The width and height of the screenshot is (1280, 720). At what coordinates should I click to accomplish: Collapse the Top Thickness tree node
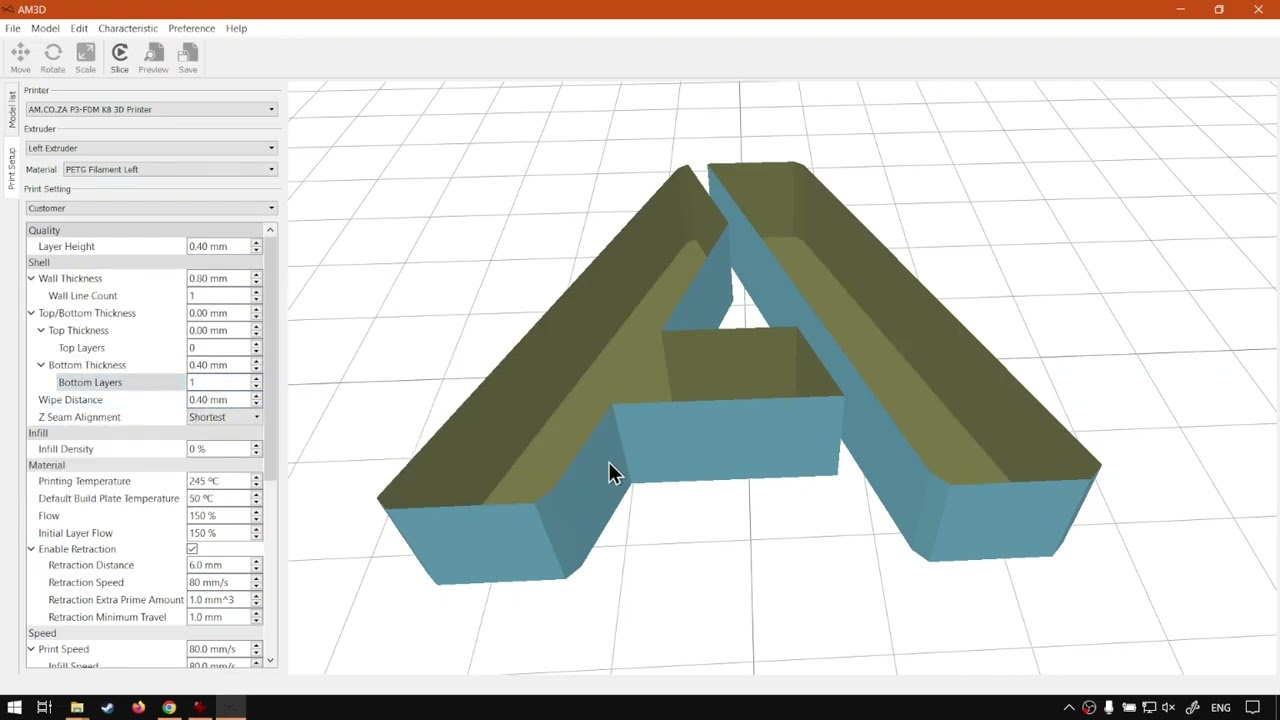[41, 330]
